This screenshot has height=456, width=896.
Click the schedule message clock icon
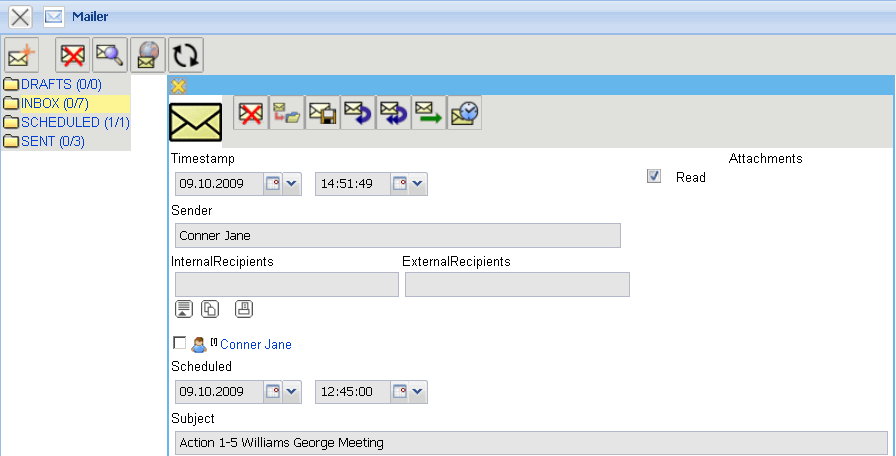(x=464, y=113)
